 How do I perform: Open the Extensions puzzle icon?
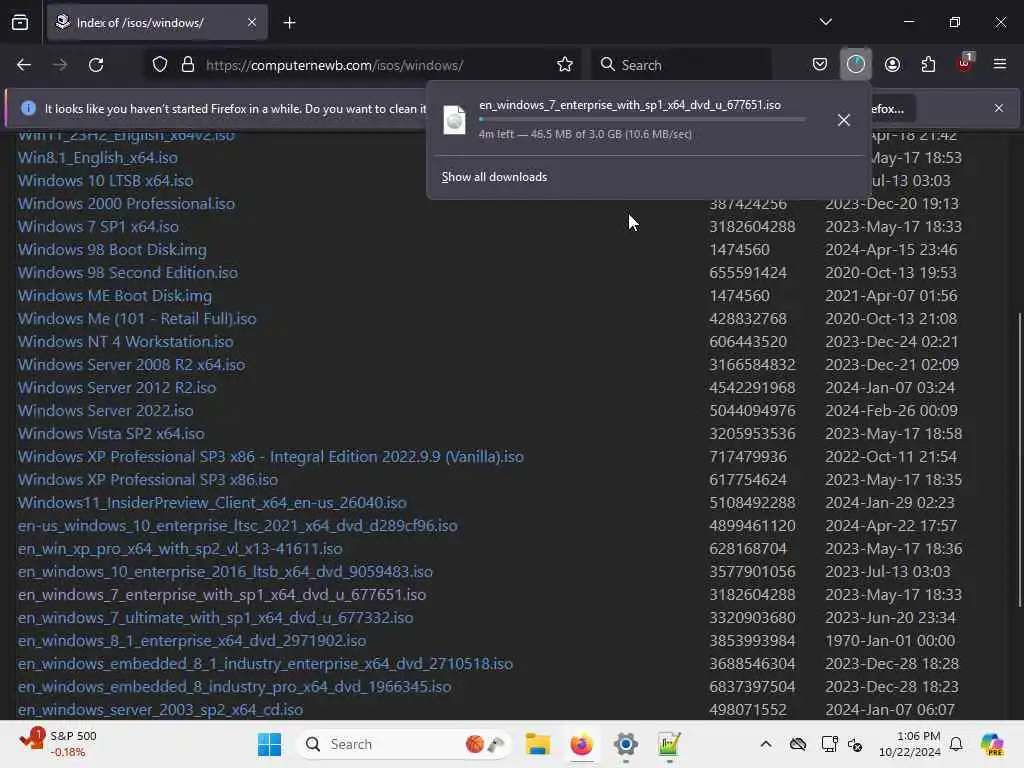pyautogui.click(x=928, y=65)
